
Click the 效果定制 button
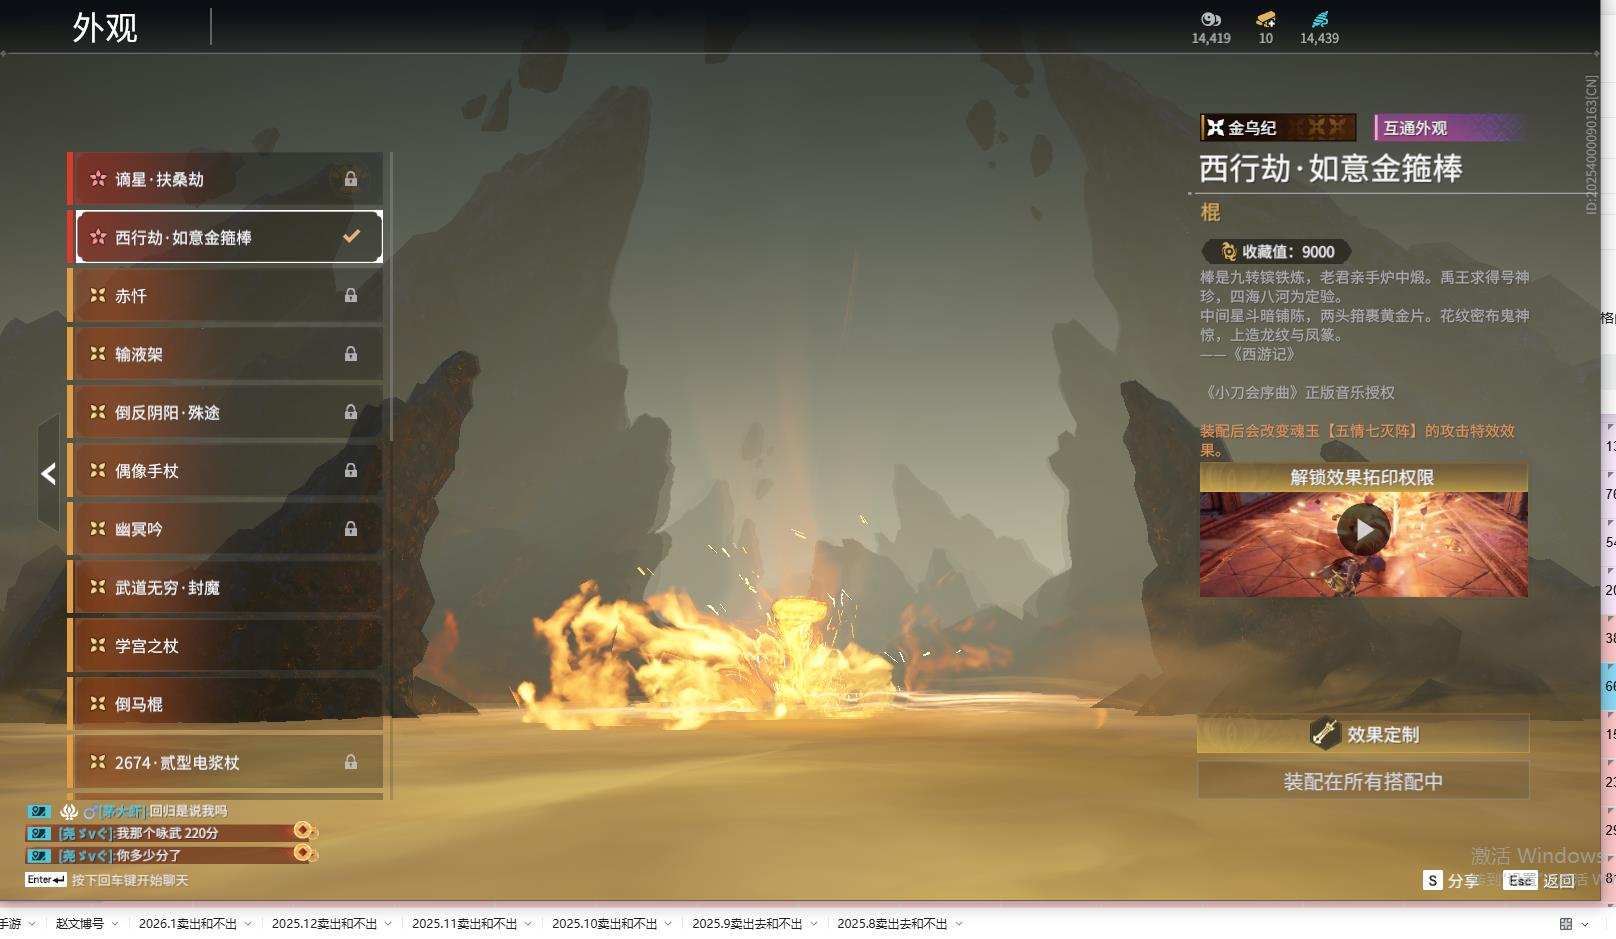tap(1363, 734)
